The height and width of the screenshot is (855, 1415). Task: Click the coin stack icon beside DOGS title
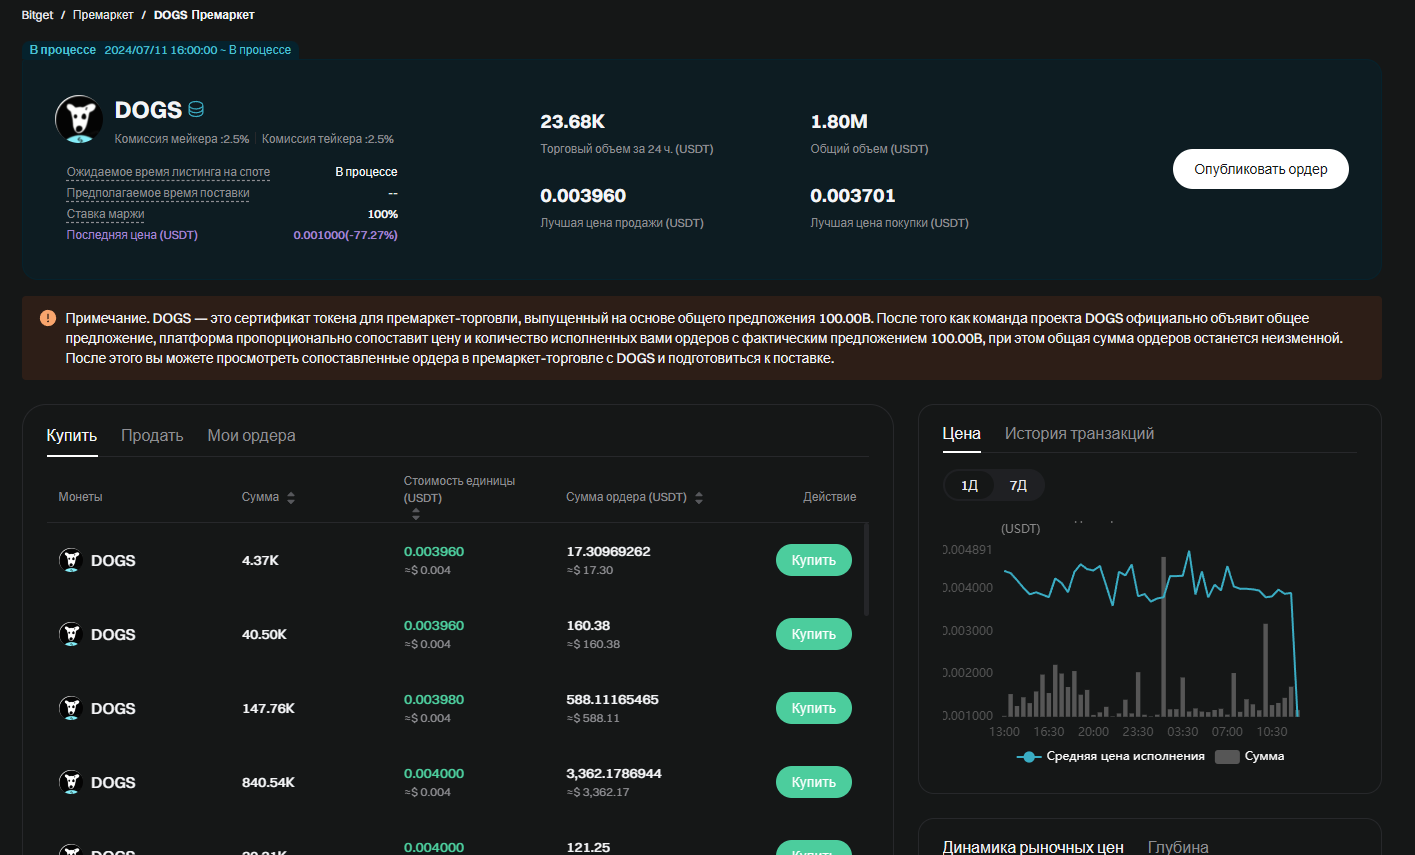pos(196,110)
